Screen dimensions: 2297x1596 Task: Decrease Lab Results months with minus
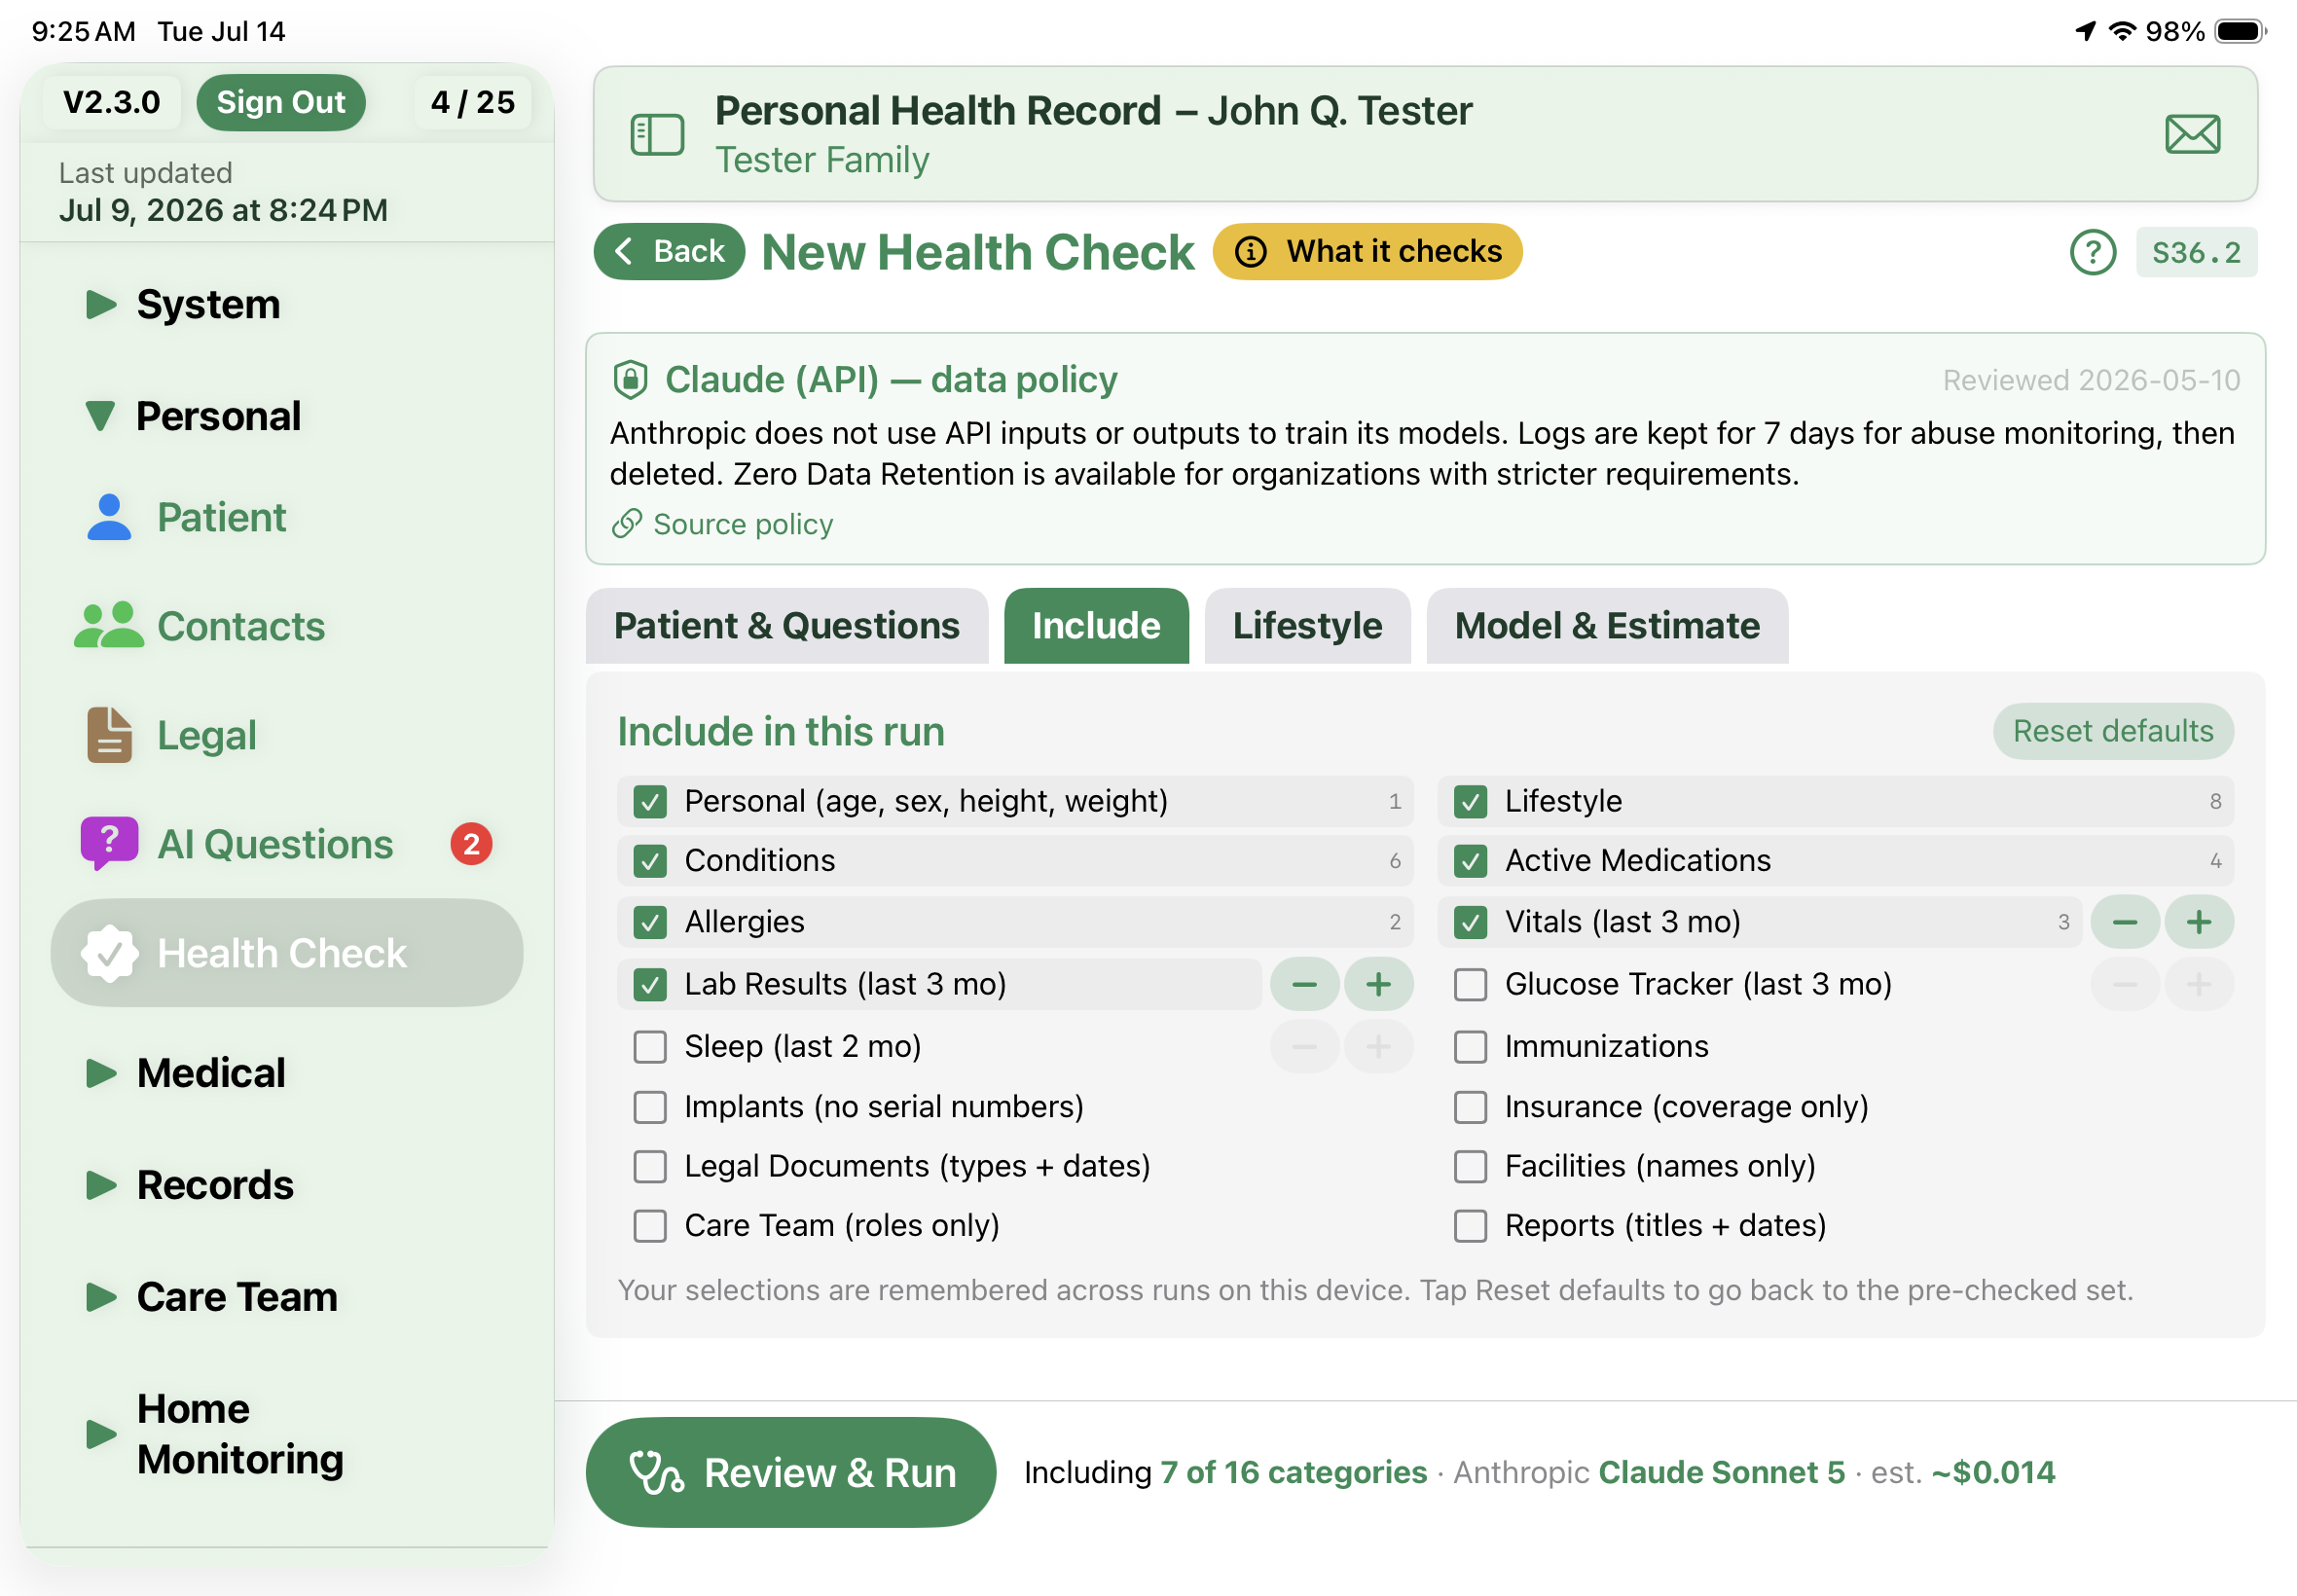[1304, 984]
